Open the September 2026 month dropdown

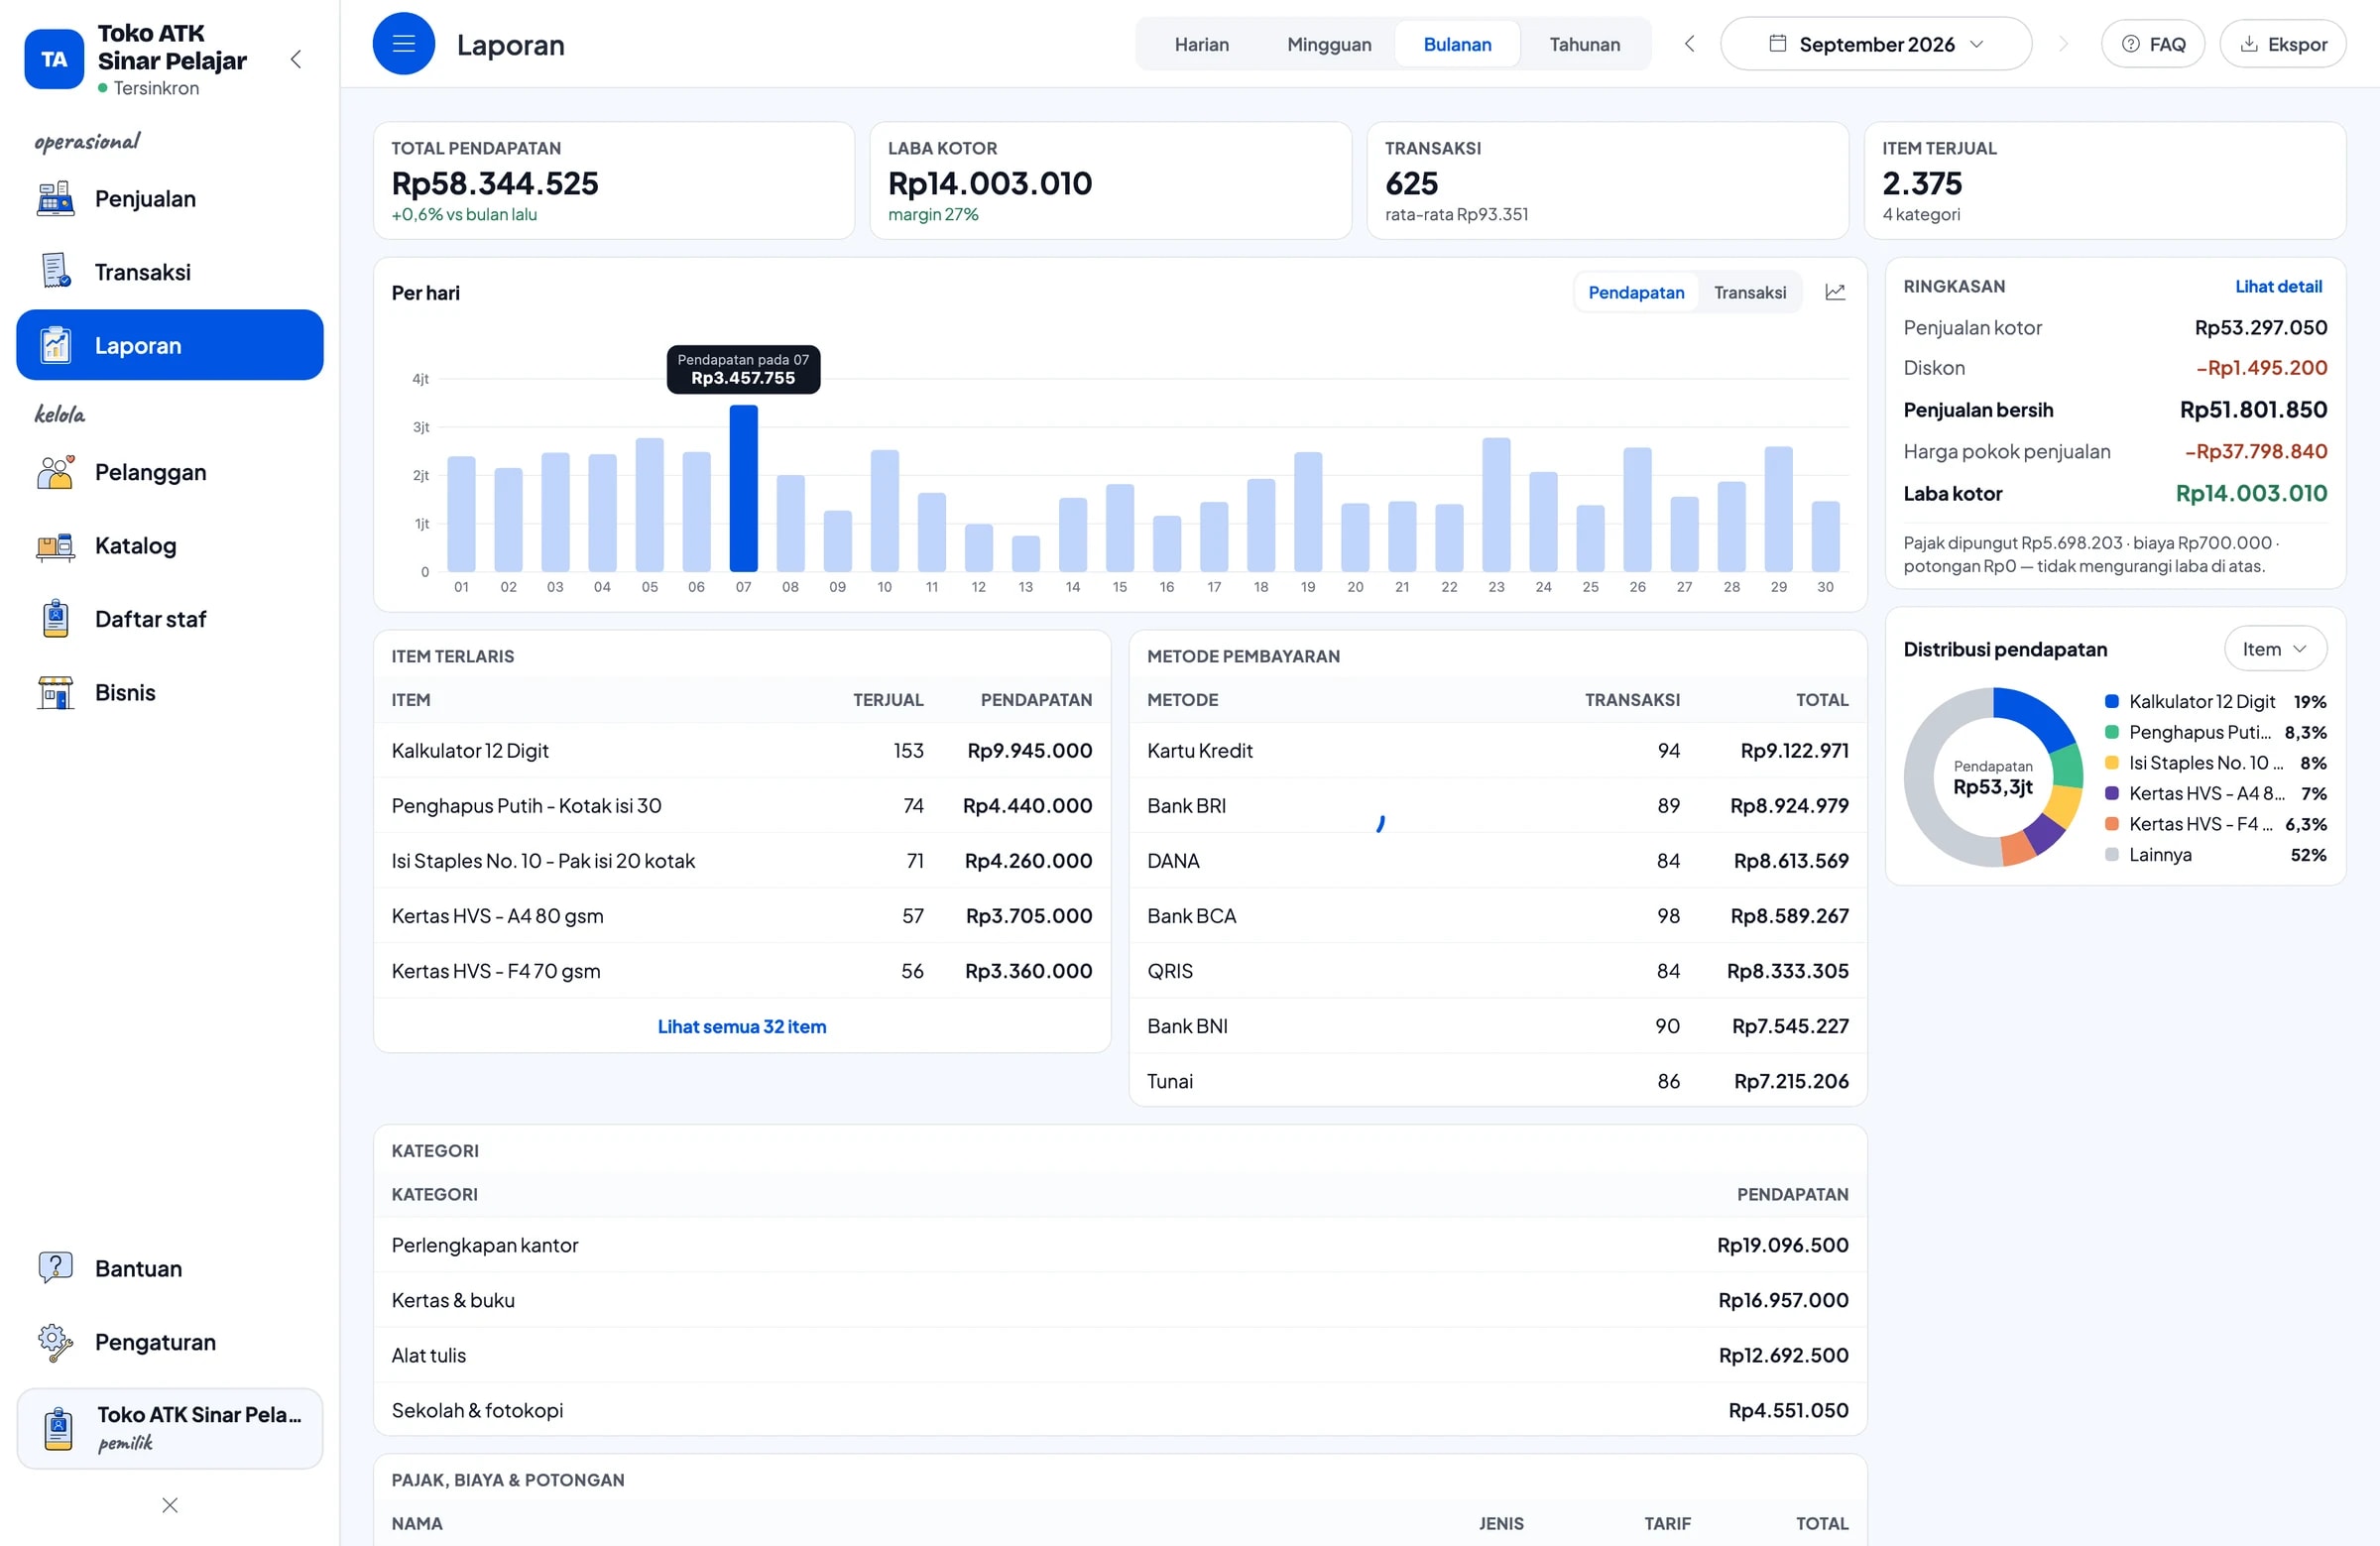tap(1875, 44)
